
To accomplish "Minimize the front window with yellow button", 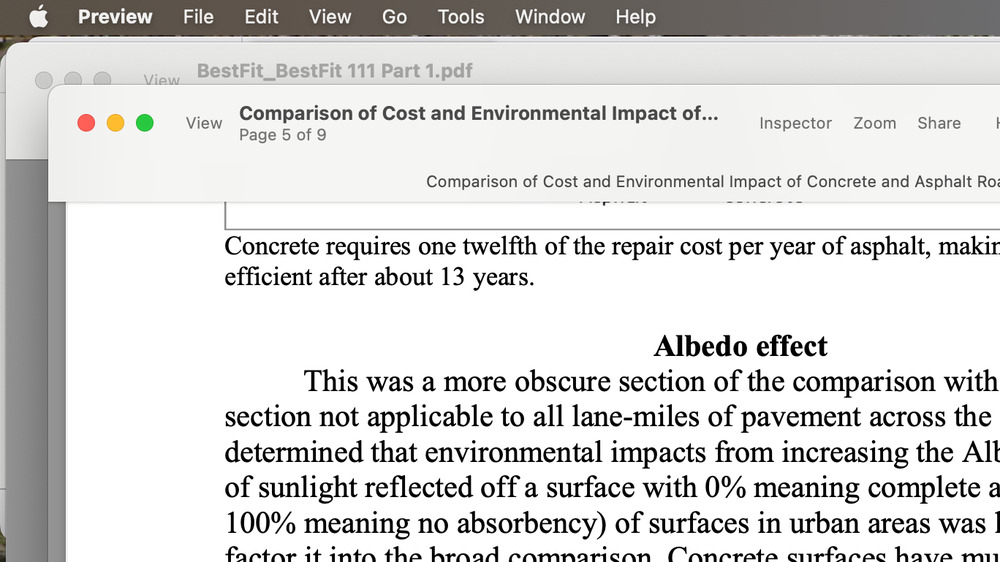I will coord(115,122).
